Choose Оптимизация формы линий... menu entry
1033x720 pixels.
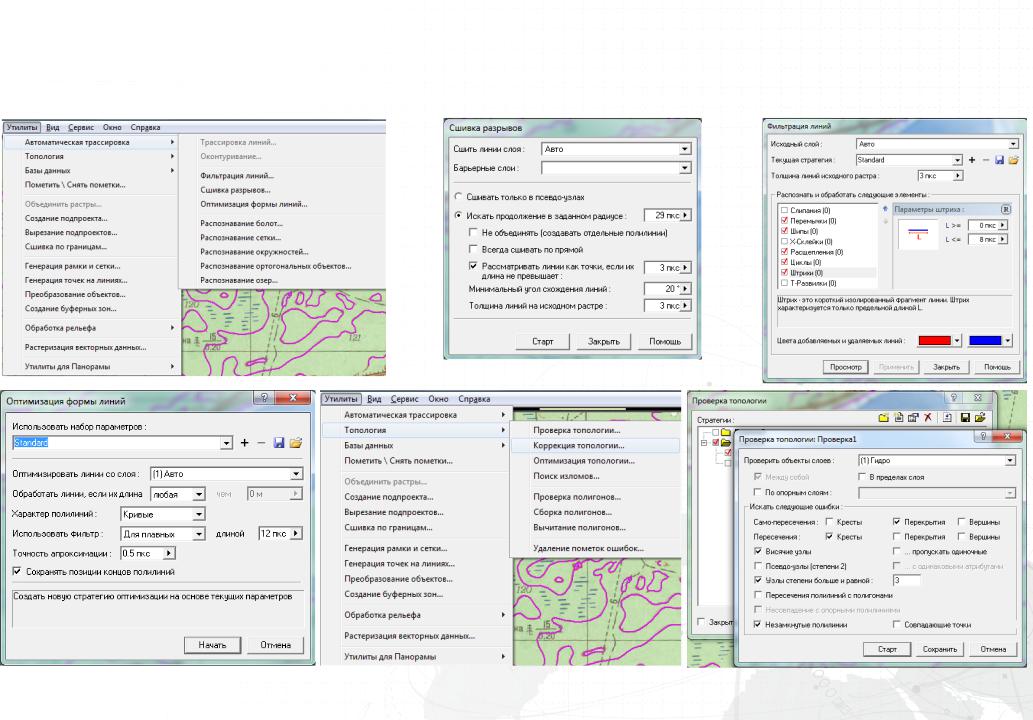click(x=254, y=204)
